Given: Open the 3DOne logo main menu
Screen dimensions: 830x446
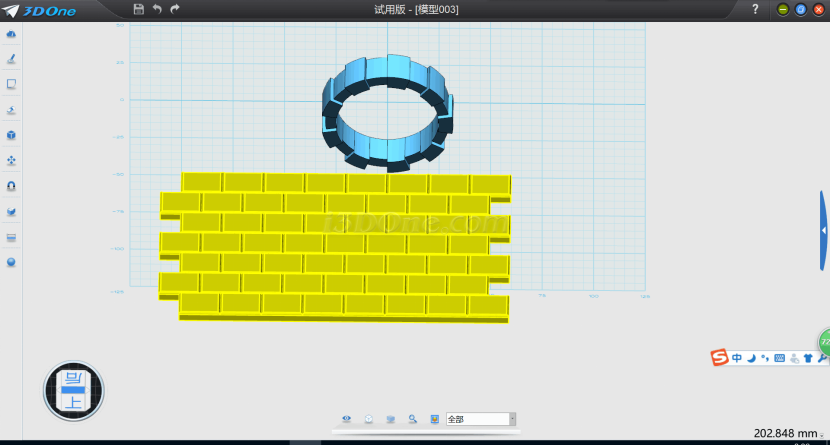Looking at the screenshot, I should tap(40, 9).
